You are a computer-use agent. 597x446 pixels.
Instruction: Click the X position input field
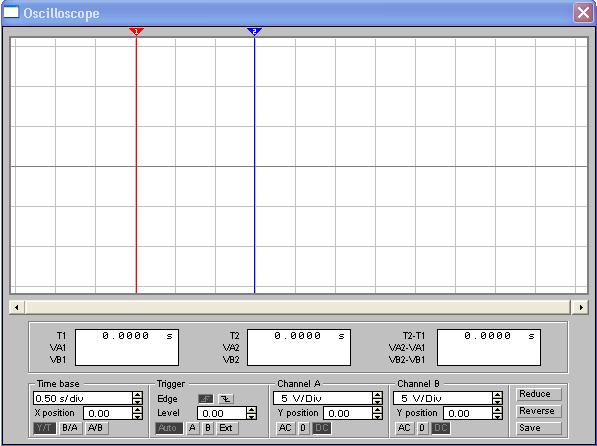point(108,413)
